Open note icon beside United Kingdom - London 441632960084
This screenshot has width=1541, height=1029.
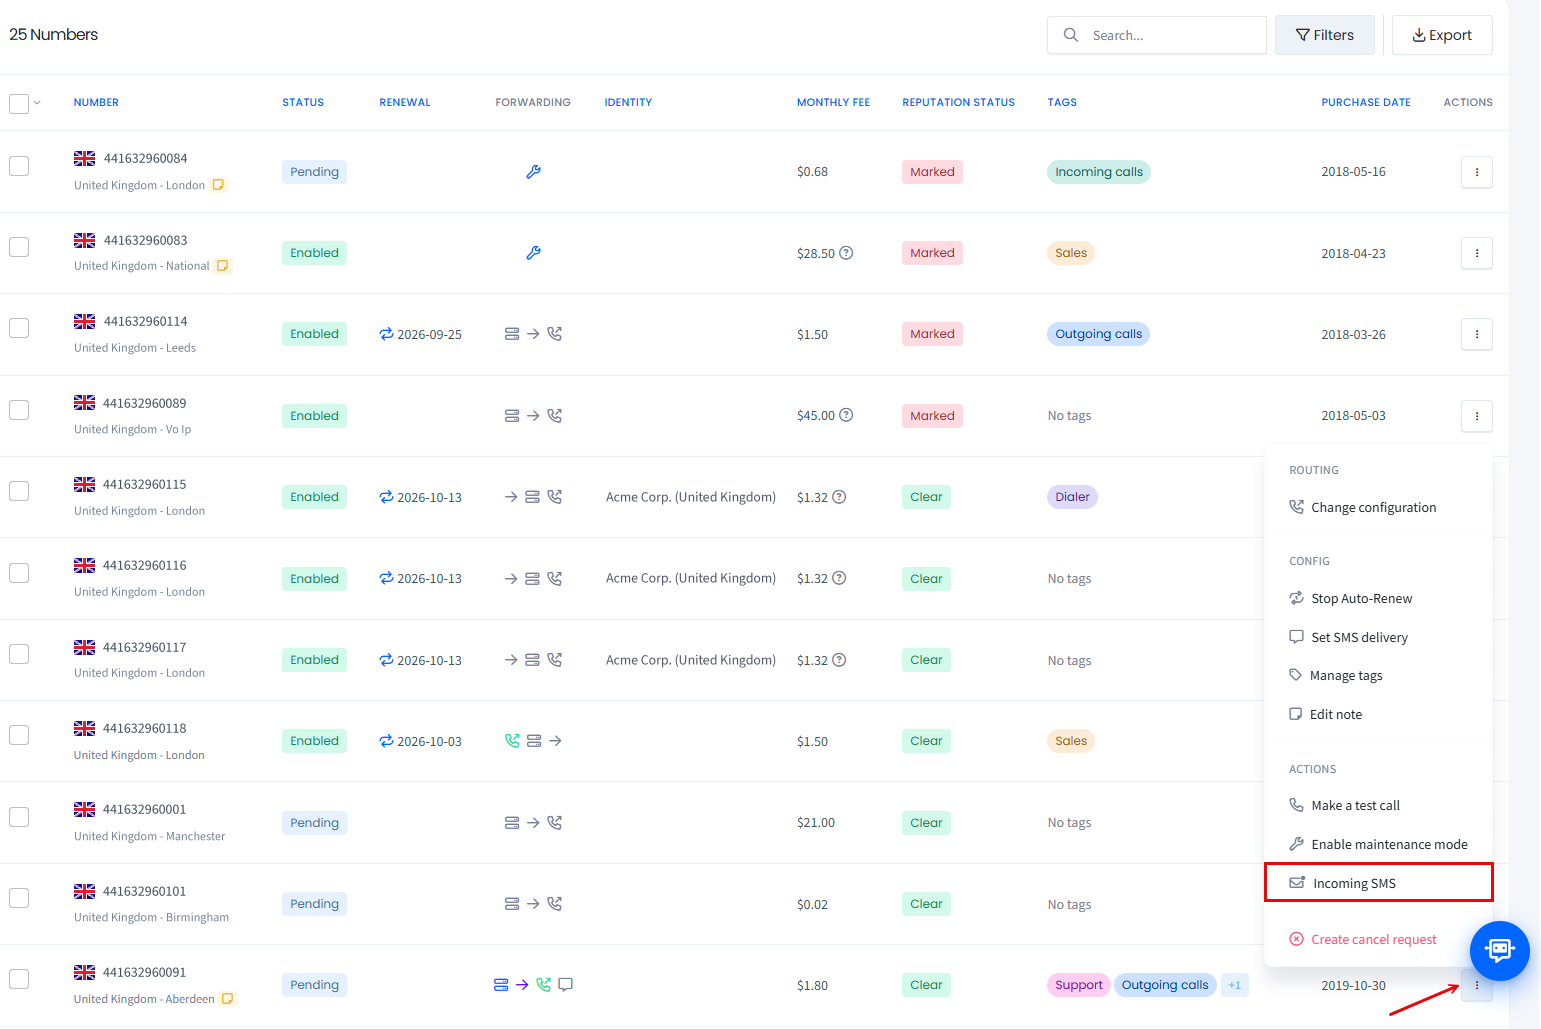point(218,185)
